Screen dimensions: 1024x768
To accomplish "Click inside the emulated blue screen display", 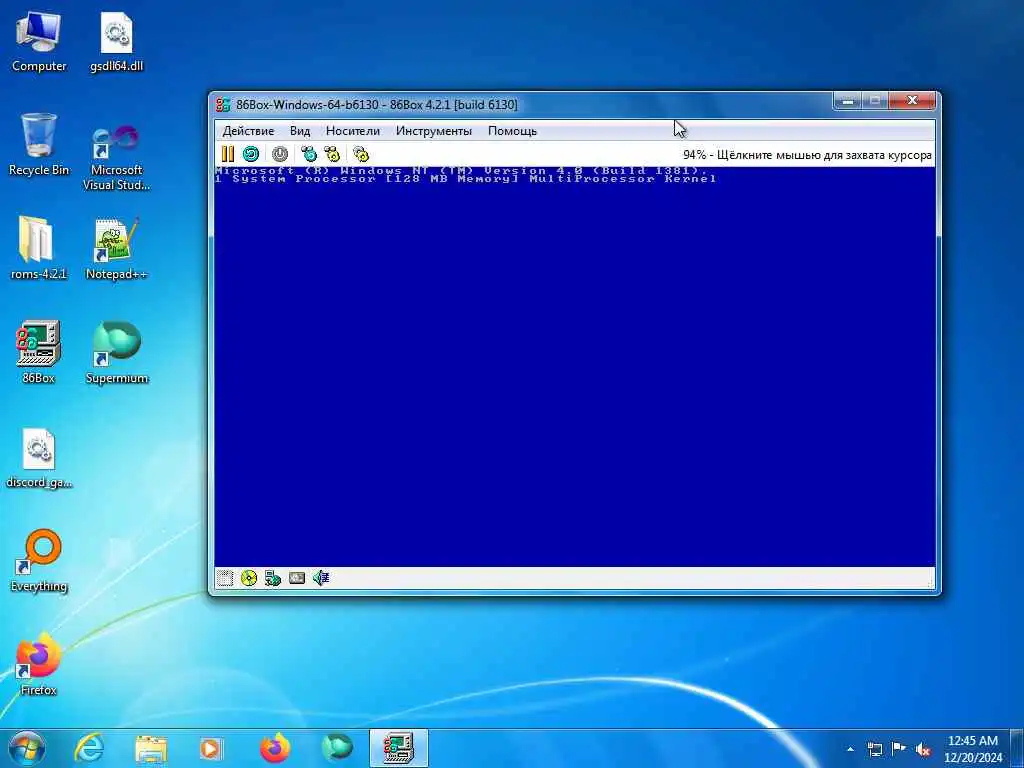I will coord(575,367).
